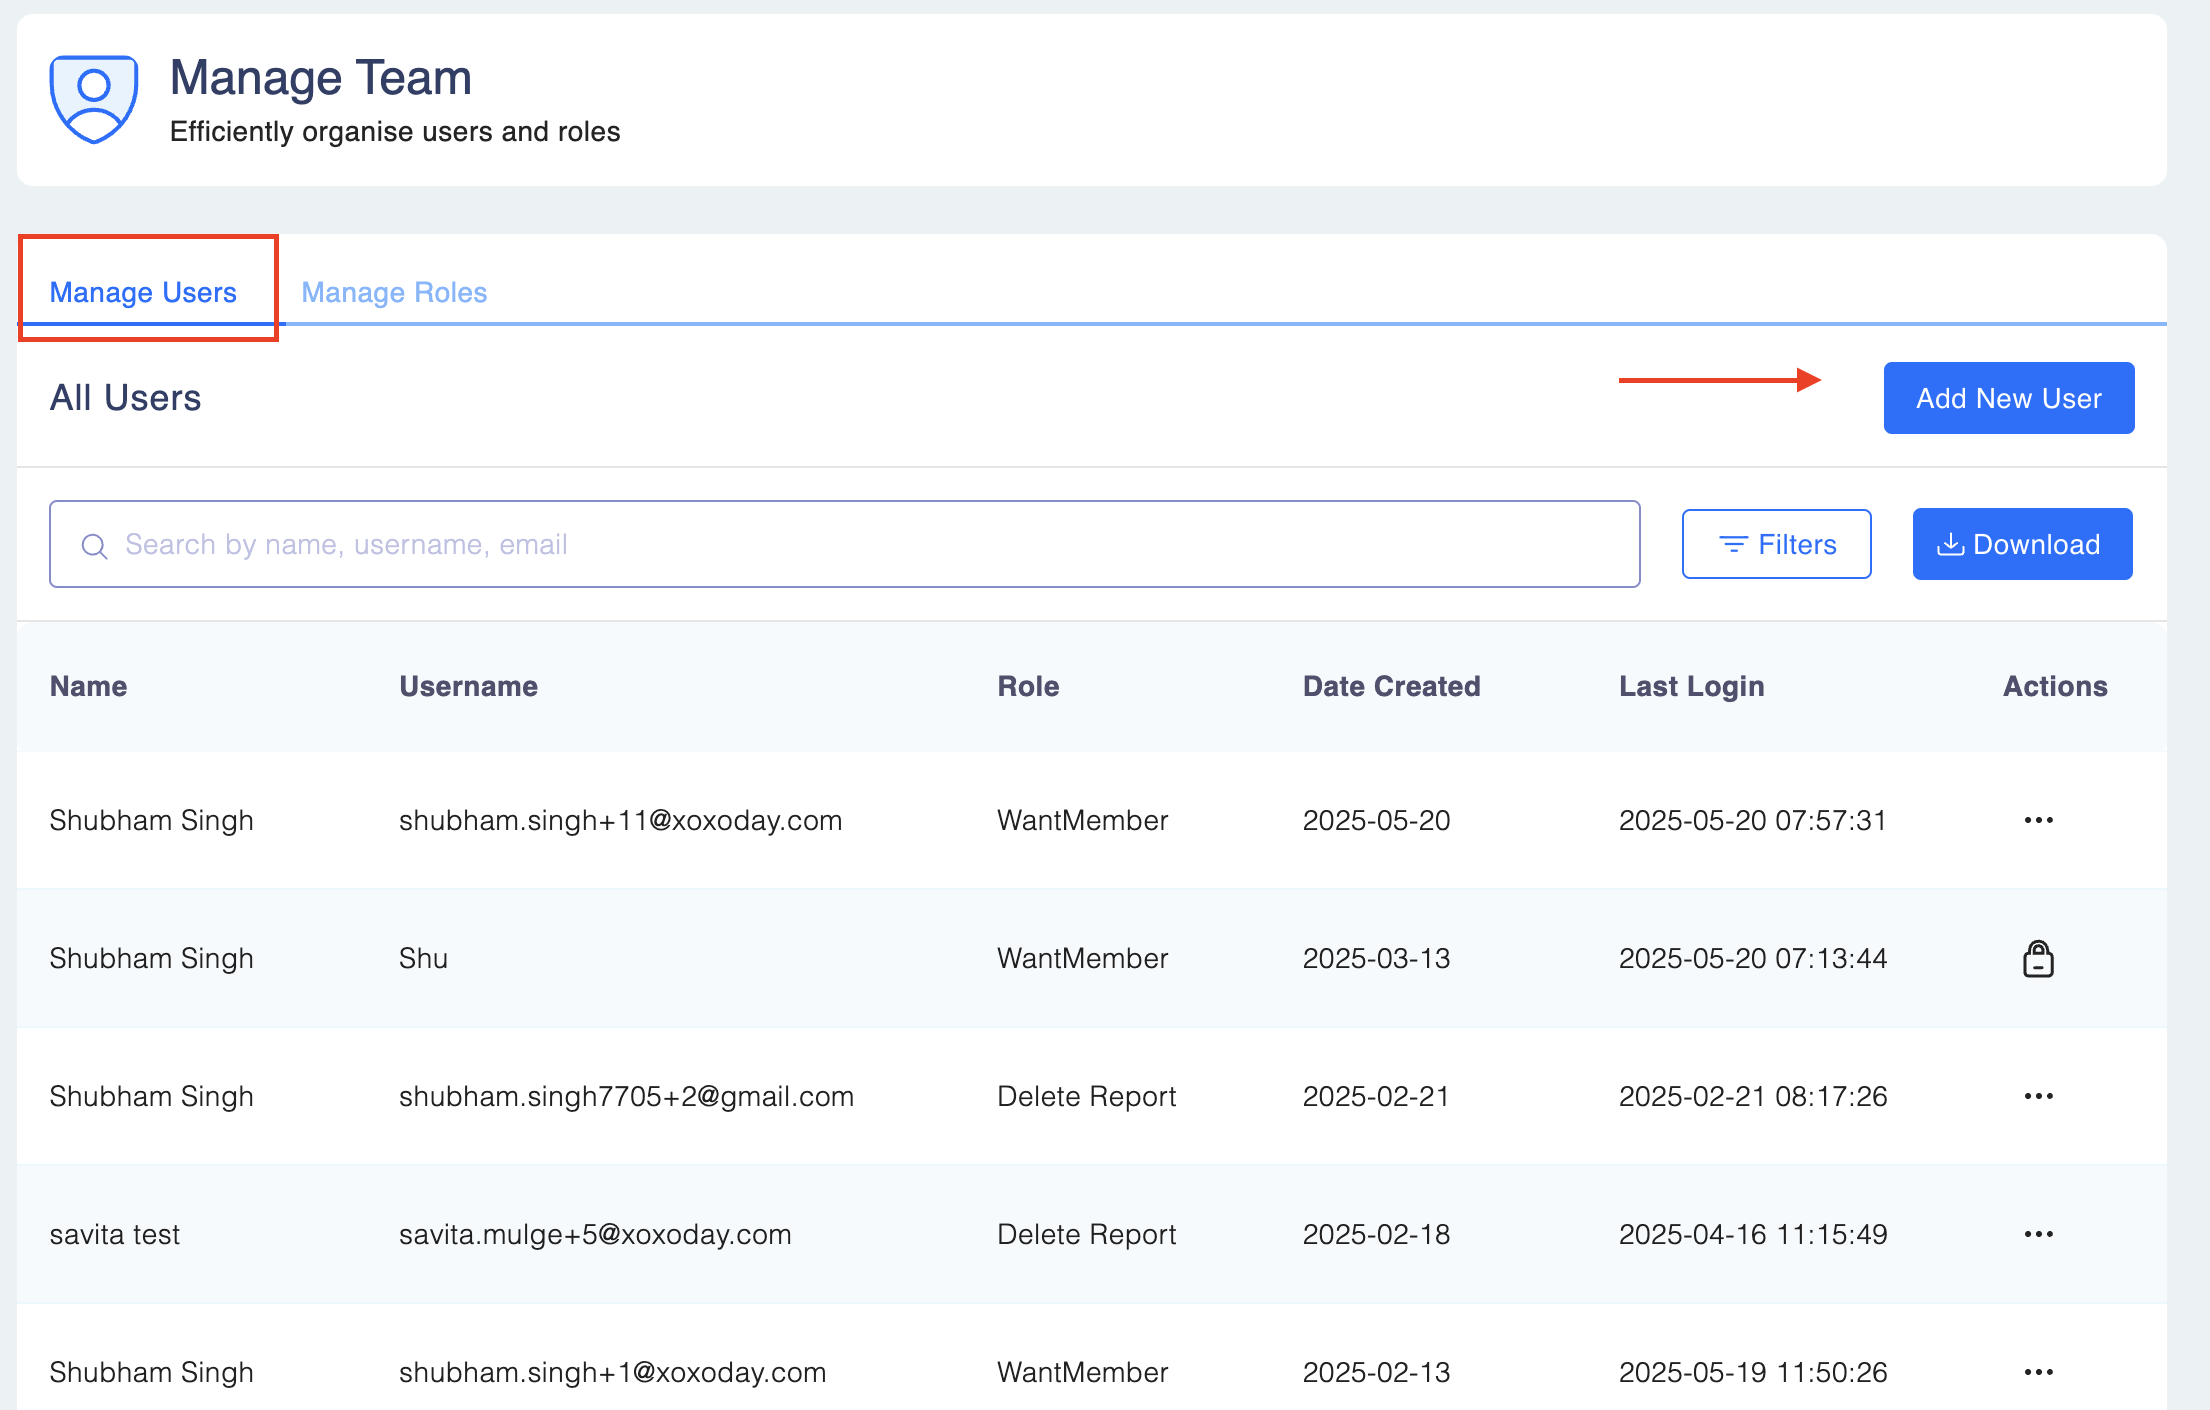Screen dimensions: 2210x1410
Task: Click the Date Created column header
Action: click(1391, 686)
